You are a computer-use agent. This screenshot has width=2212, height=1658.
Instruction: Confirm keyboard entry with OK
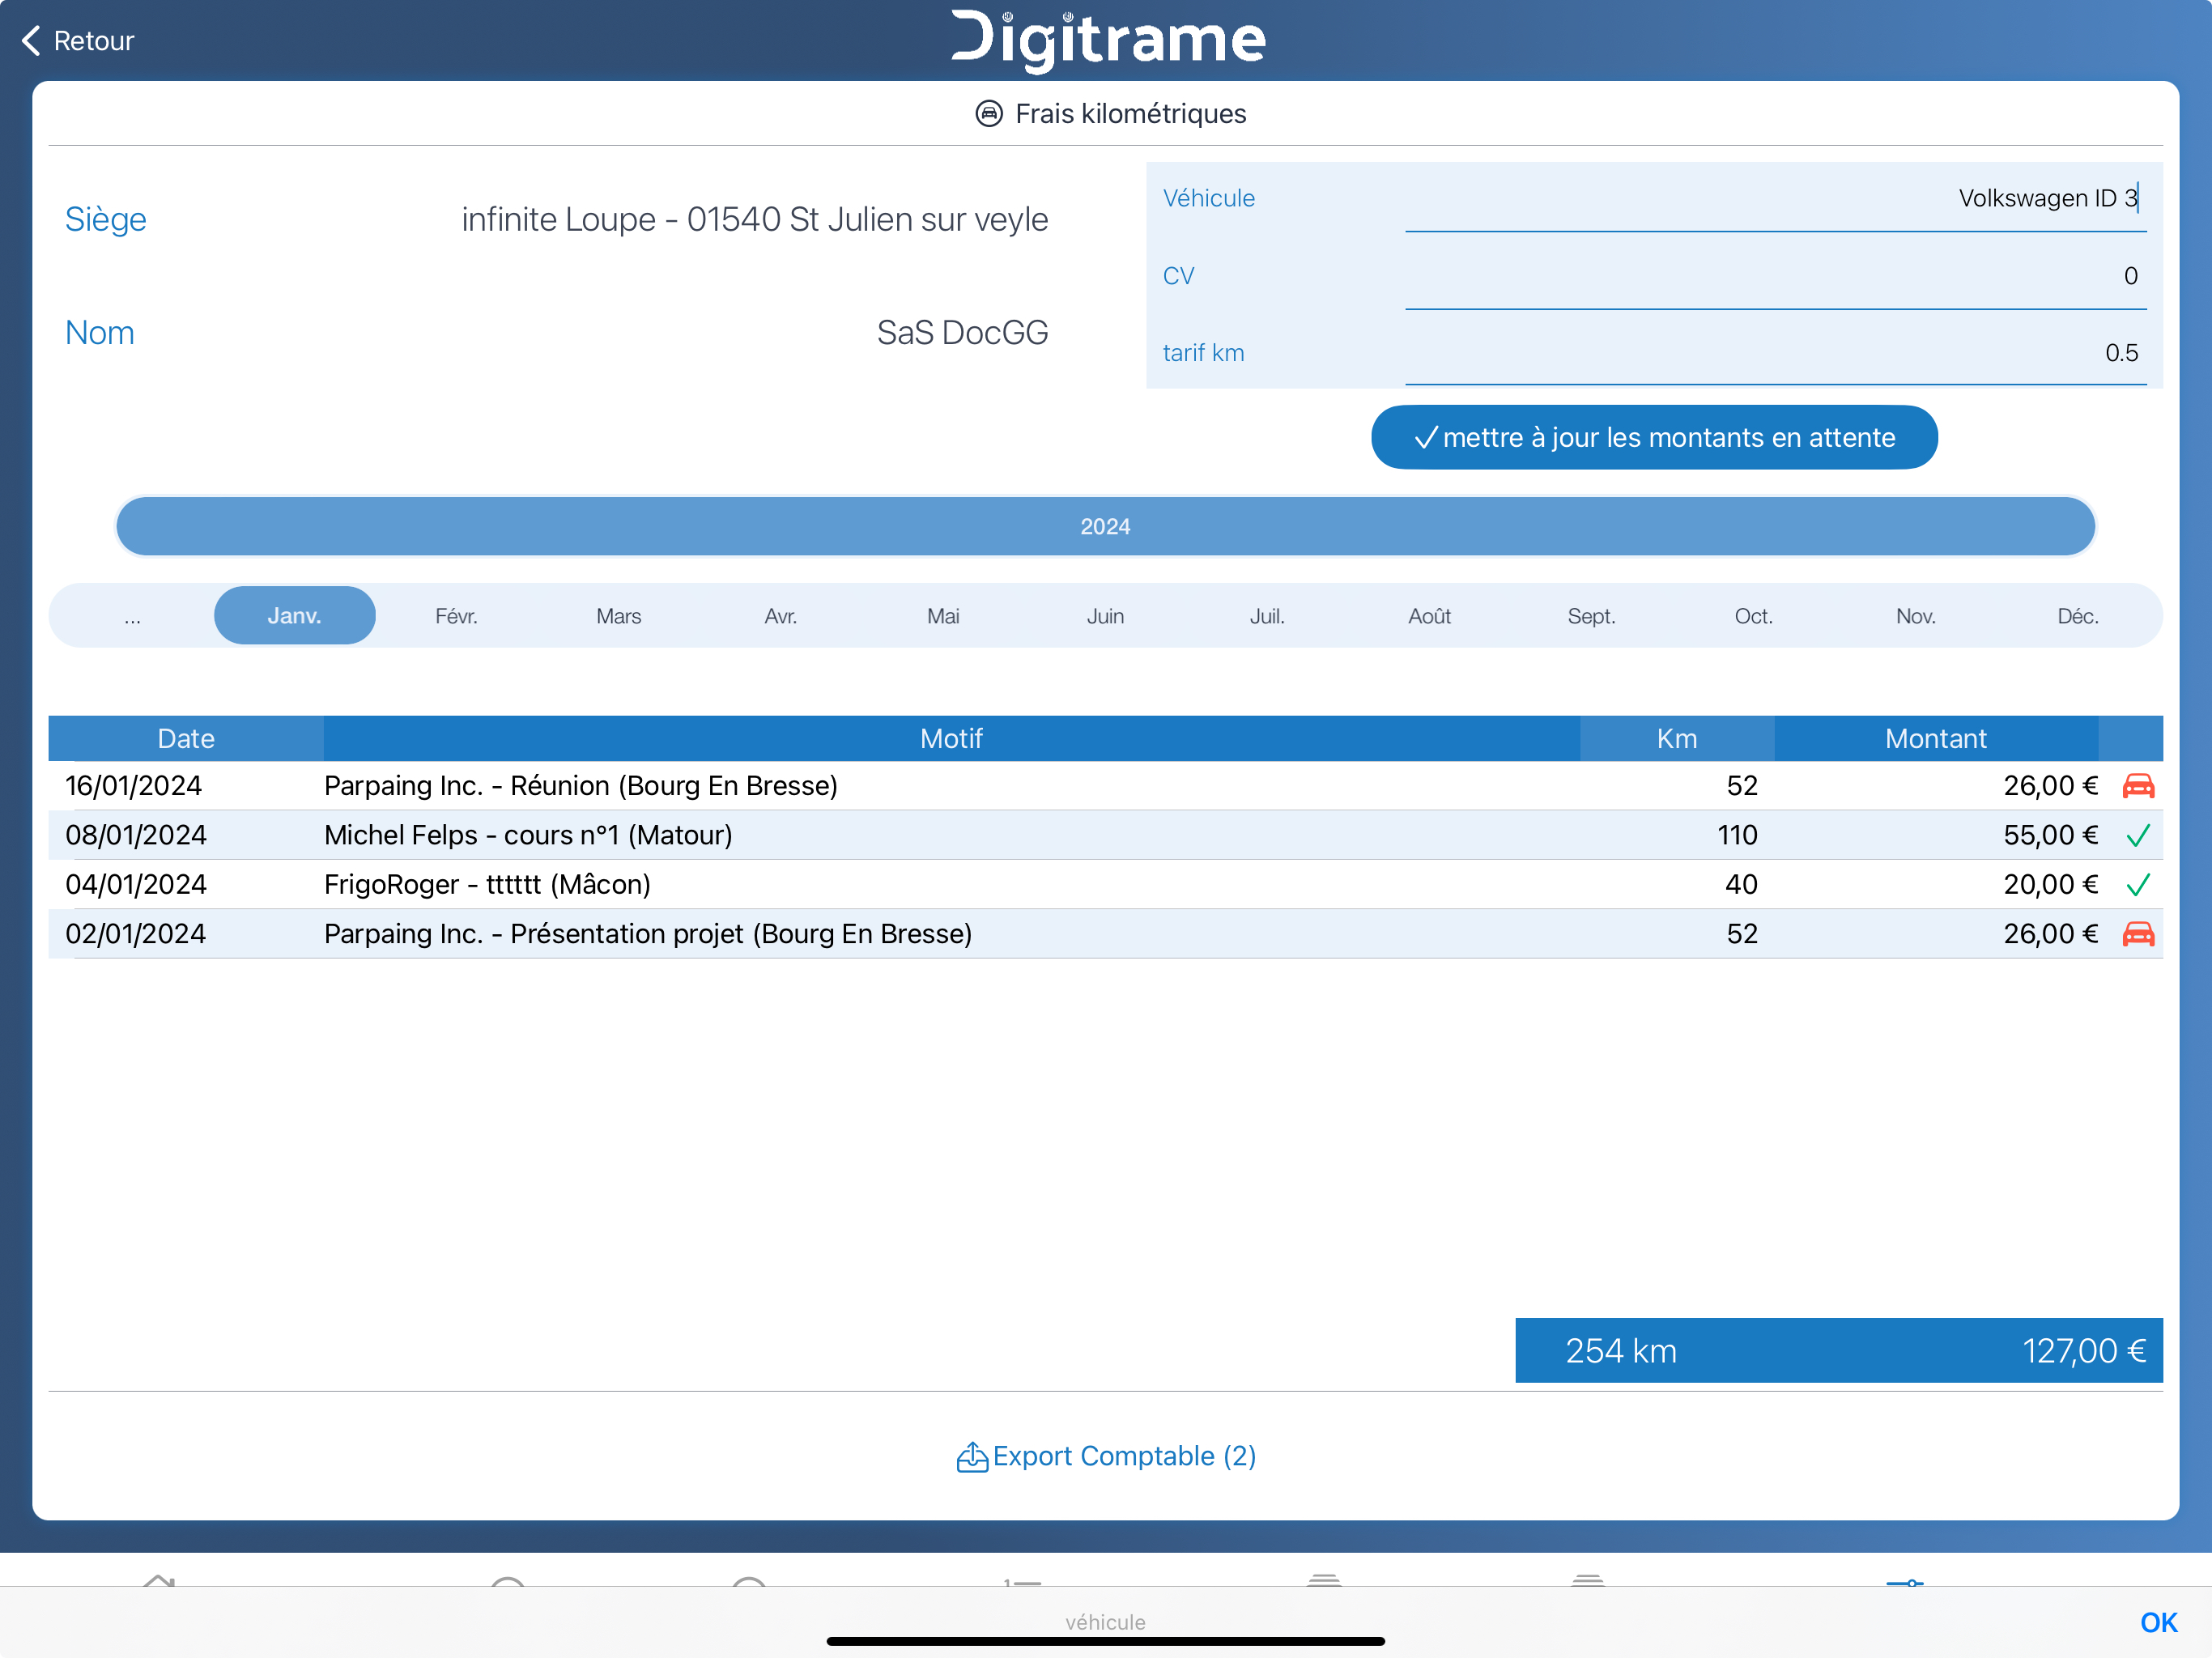(x=2158, y=1622)
